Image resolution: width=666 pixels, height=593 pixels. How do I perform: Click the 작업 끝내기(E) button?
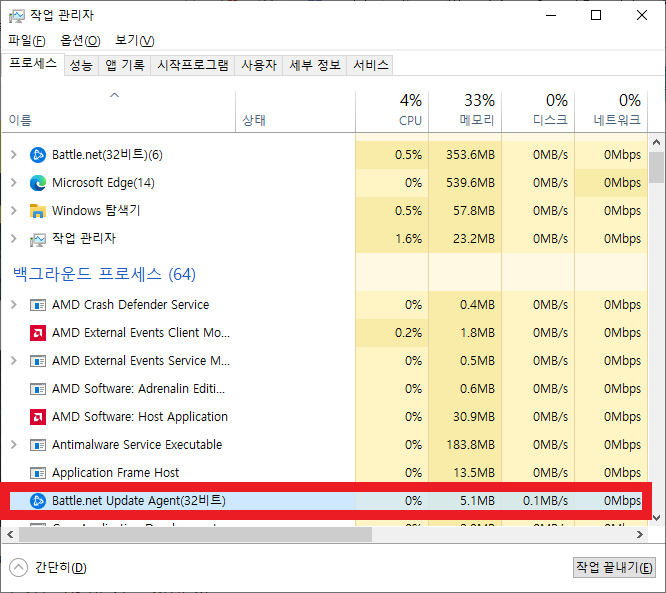coord(614,568)
